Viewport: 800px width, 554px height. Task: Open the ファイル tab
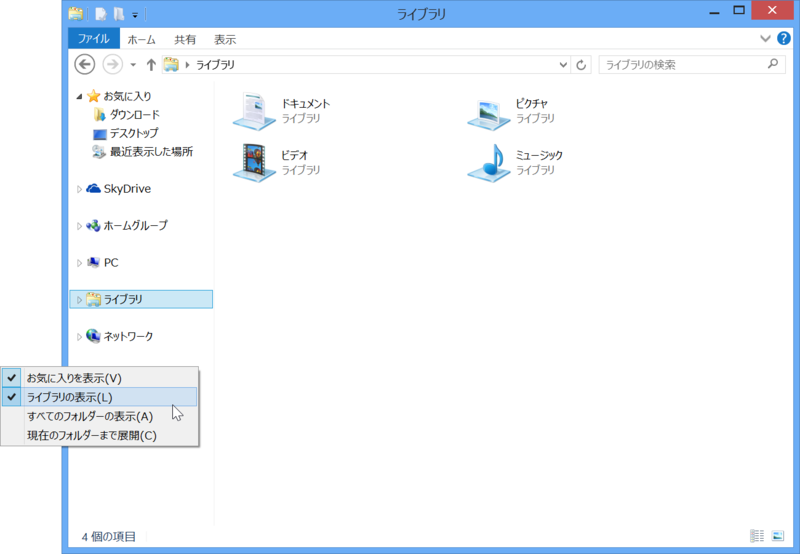pyautogui.click(x=94, y=39)
